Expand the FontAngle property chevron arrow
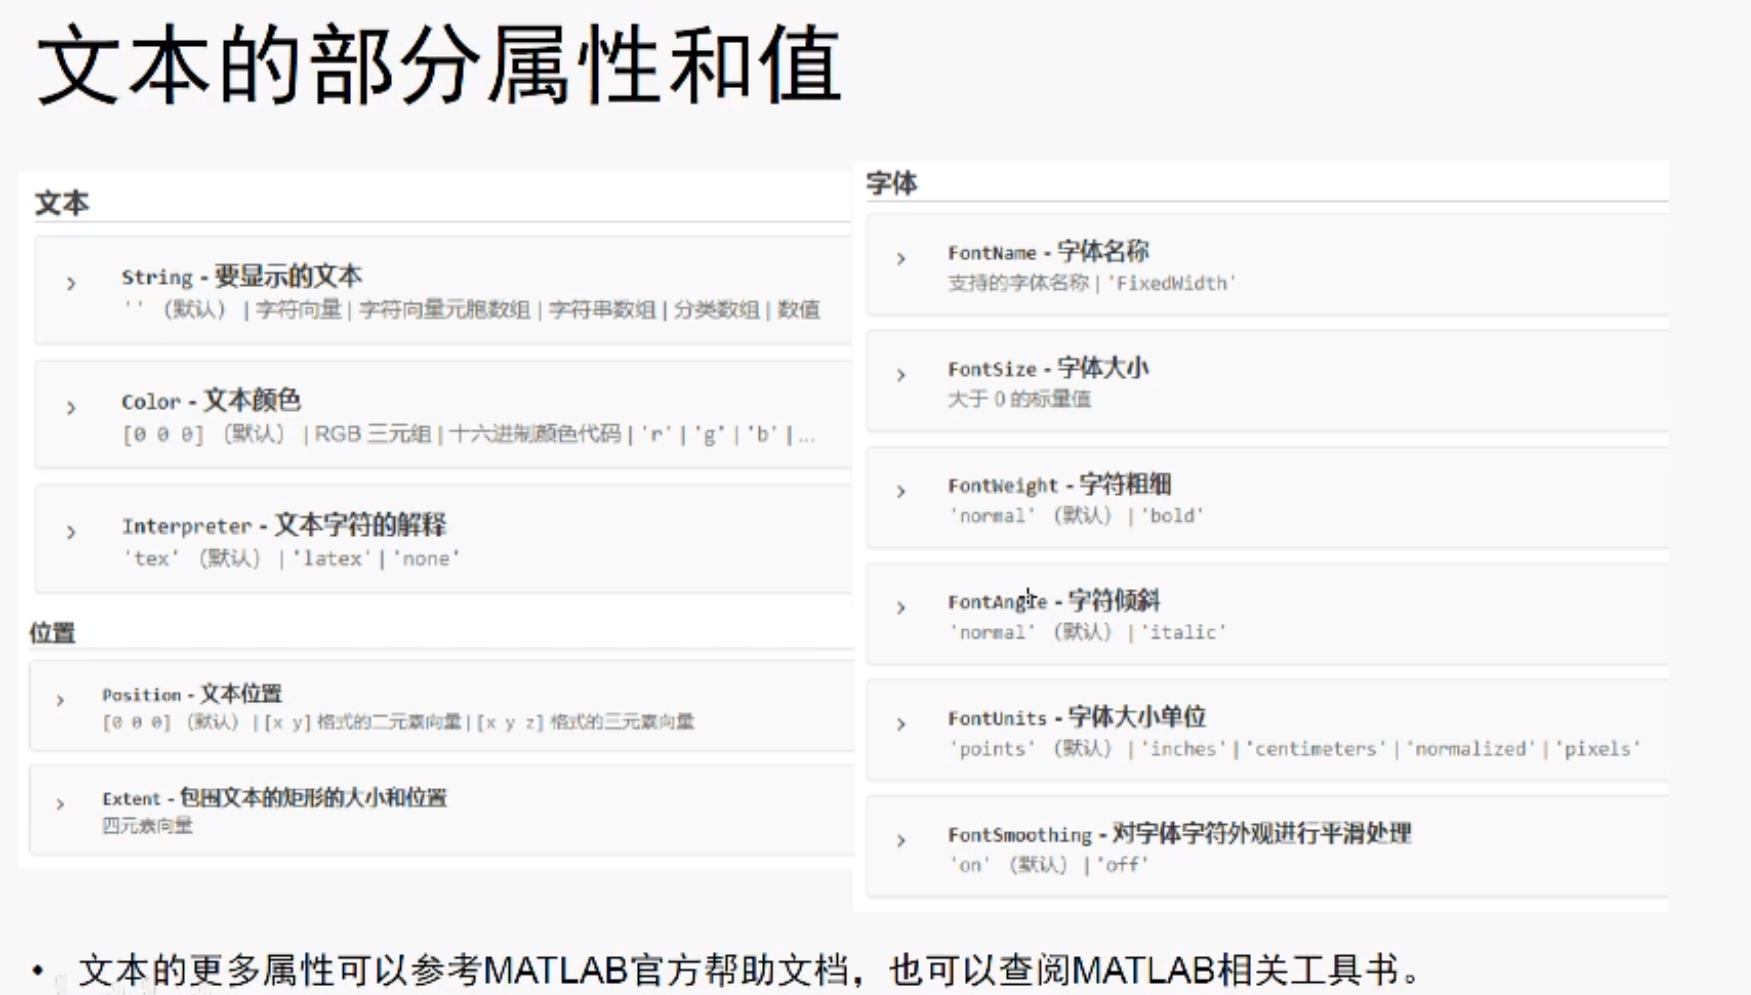 (x=901, y=608)
